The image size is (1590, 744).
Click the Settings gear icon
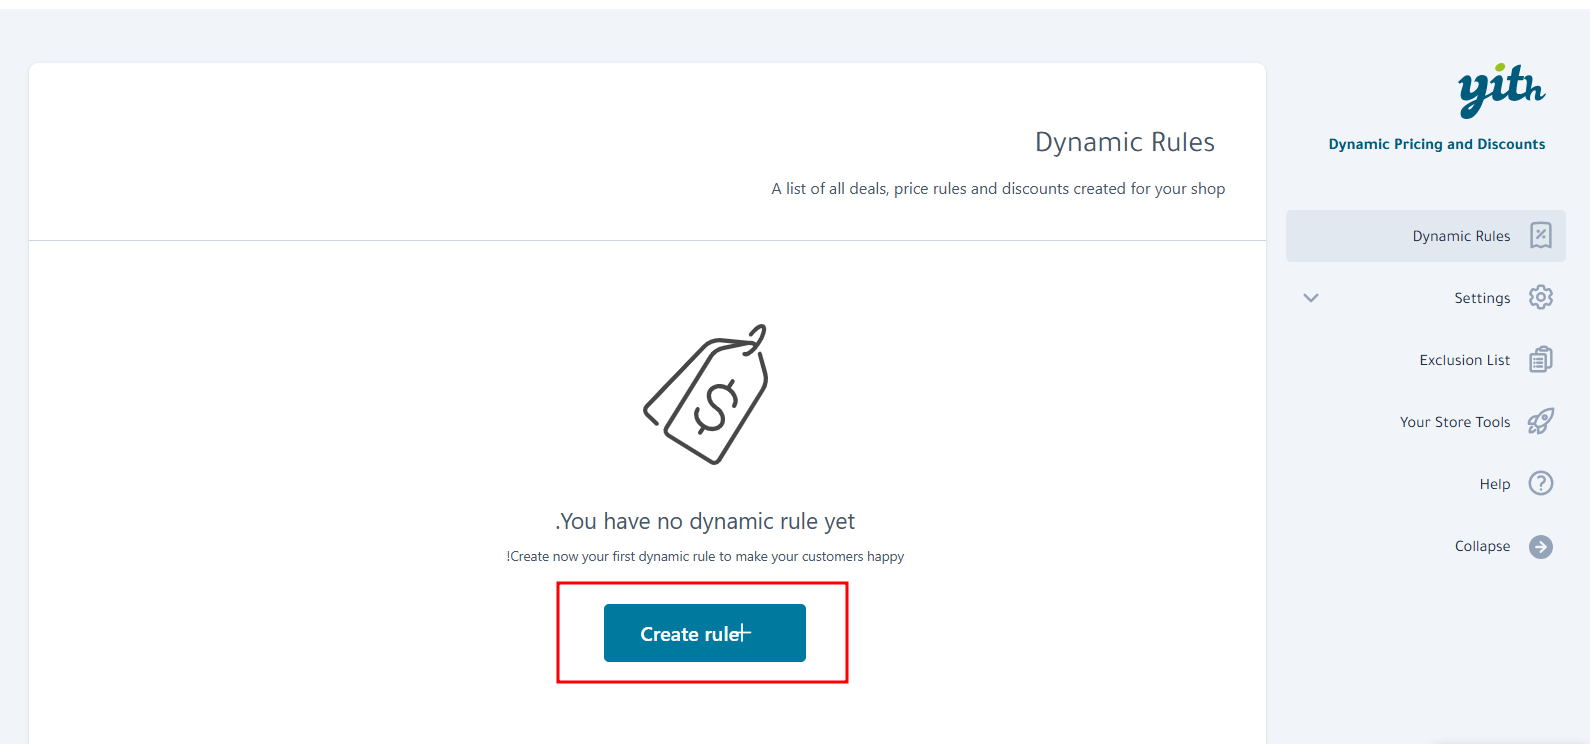(1541, 297)
